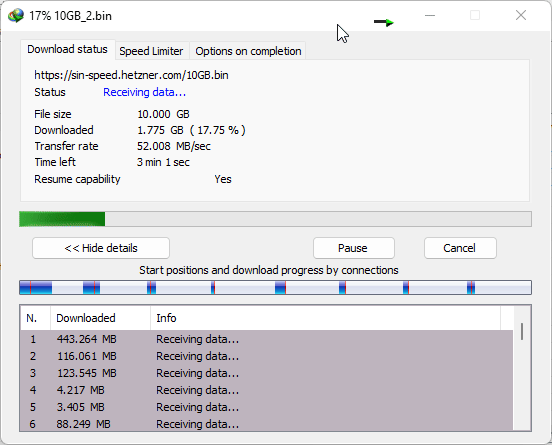Select connection row 3 with 123.545 MB
The image size is (552, 445).
coord(266,373)
